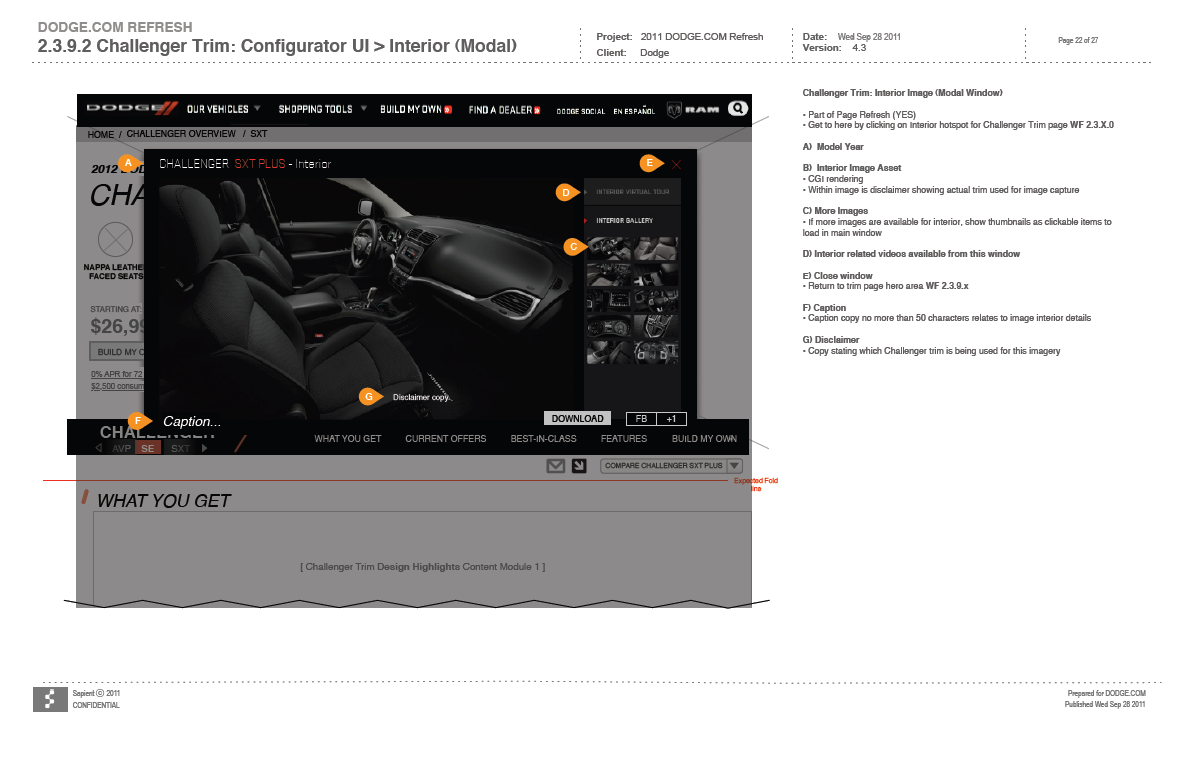
Task: Expand the Our Vehicles dropdown menu
Action: coord(223,109)
